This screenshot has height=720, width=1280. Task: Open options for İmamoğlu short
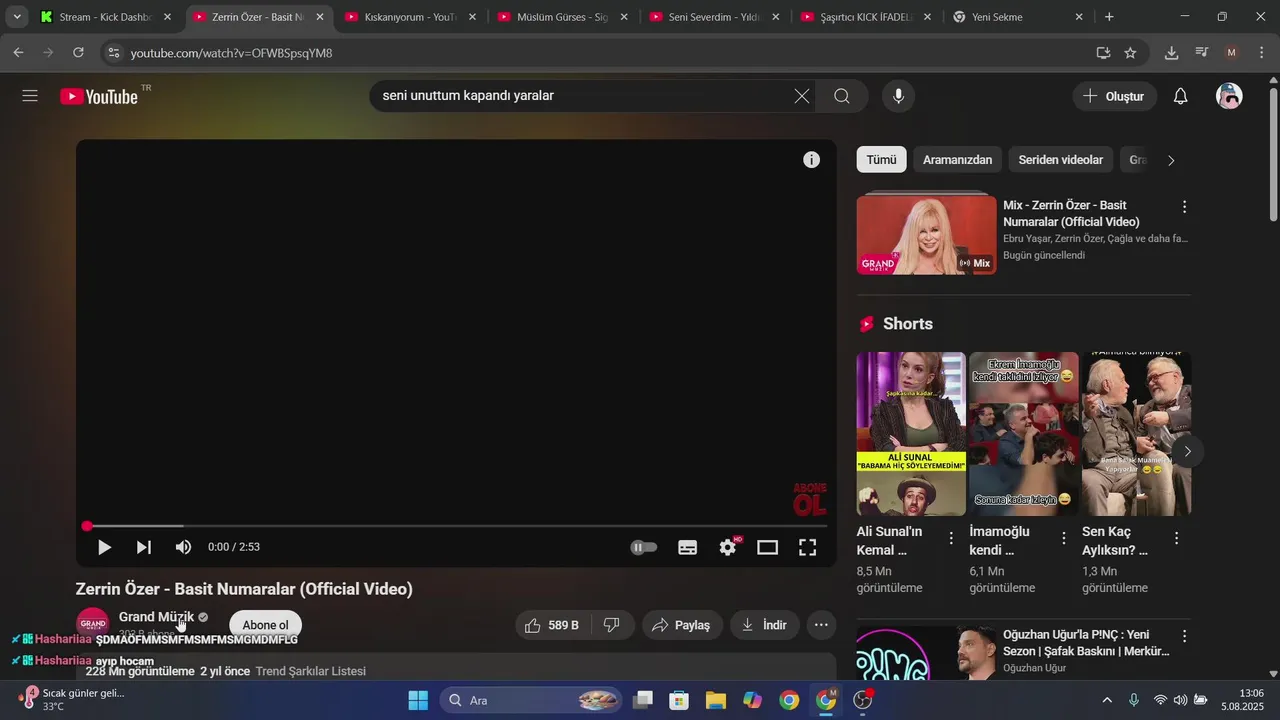click(1064, 538)
